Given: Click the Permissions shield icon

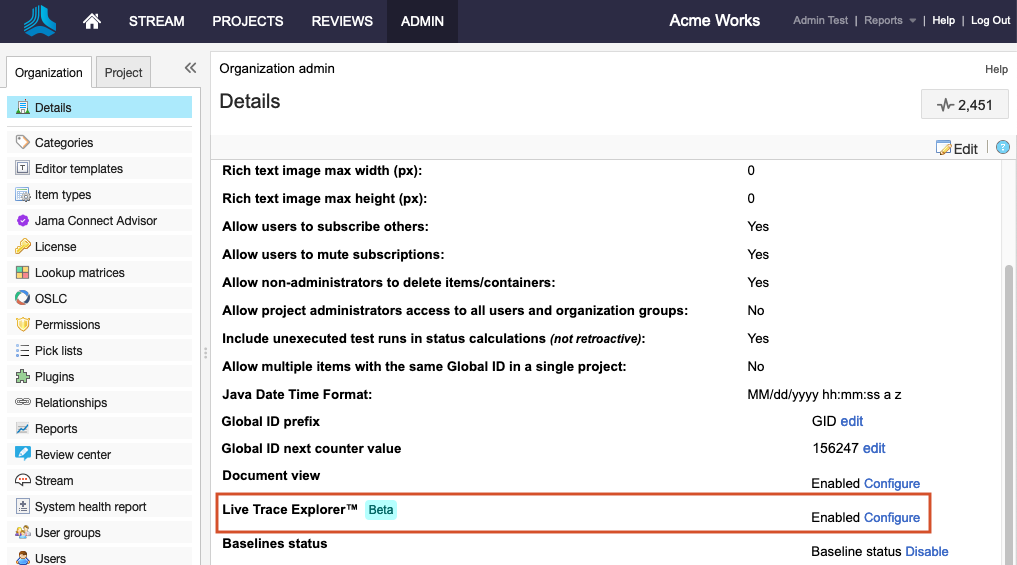Looking at the screenshot, I should [x=23, y=324].
